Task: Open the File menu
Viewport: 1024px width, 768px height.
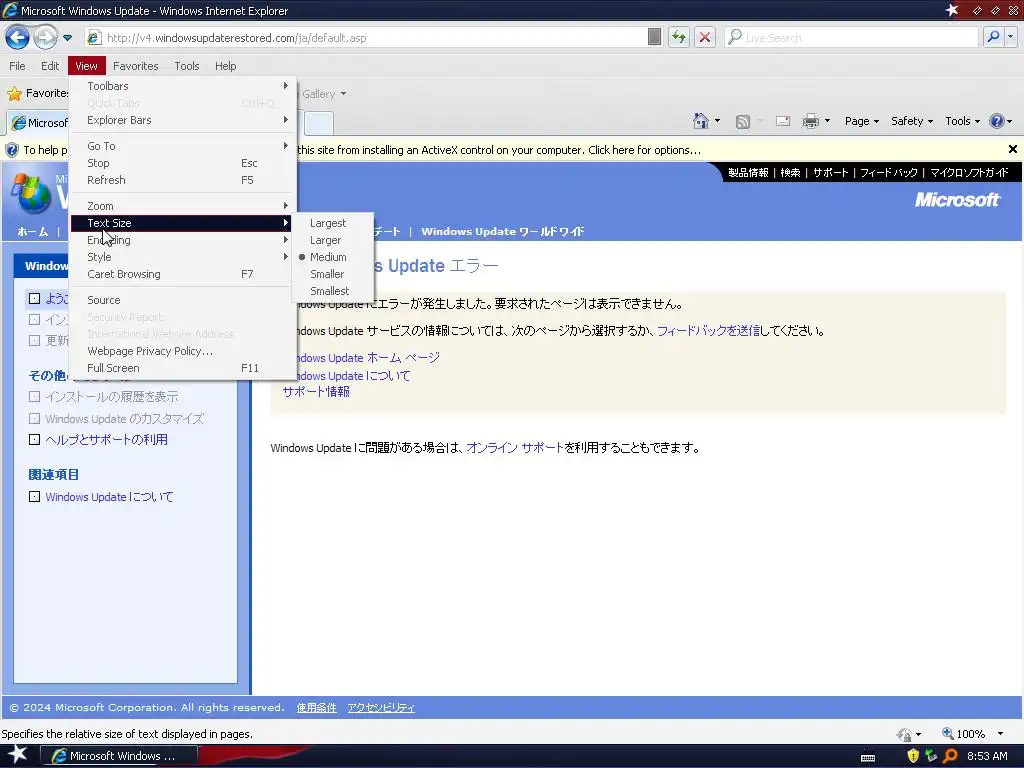Action: coord(17,66)
